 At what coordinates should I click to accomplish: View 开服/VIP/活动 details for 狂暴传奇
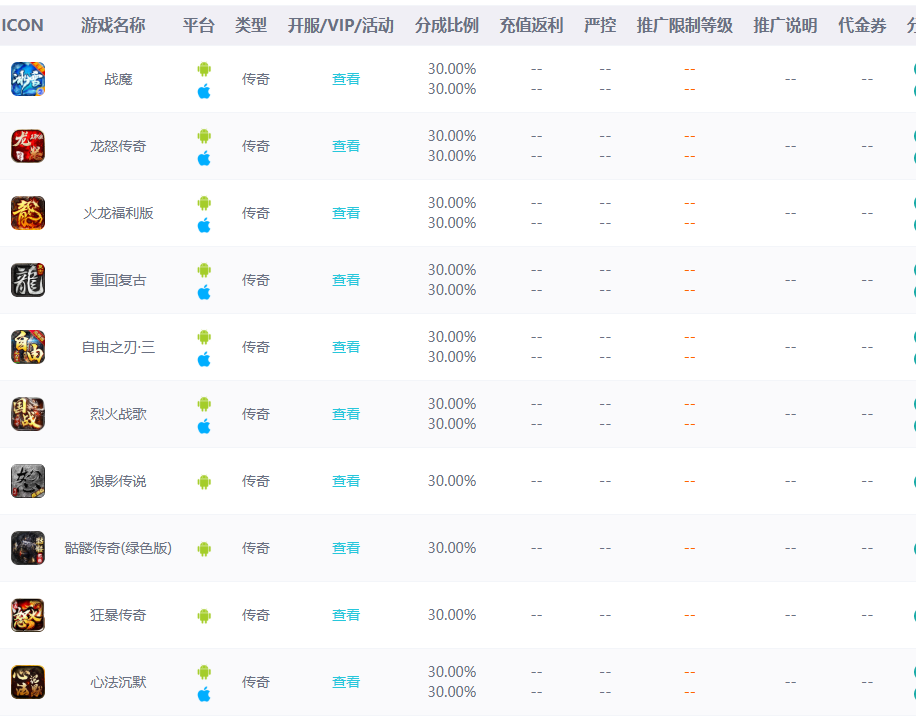tap(346, 615)
